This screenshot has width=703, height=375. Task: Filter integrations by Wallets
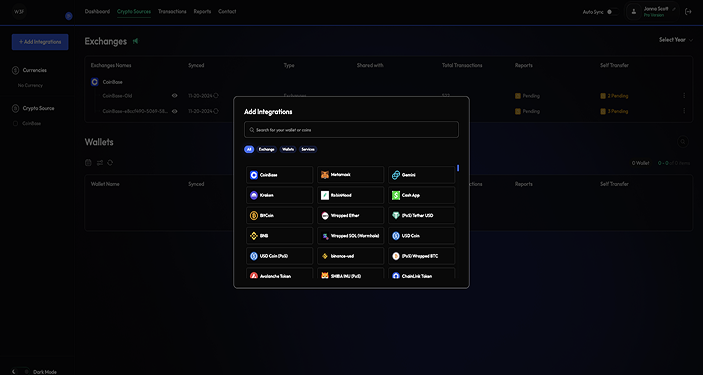[x=288, y=149]
